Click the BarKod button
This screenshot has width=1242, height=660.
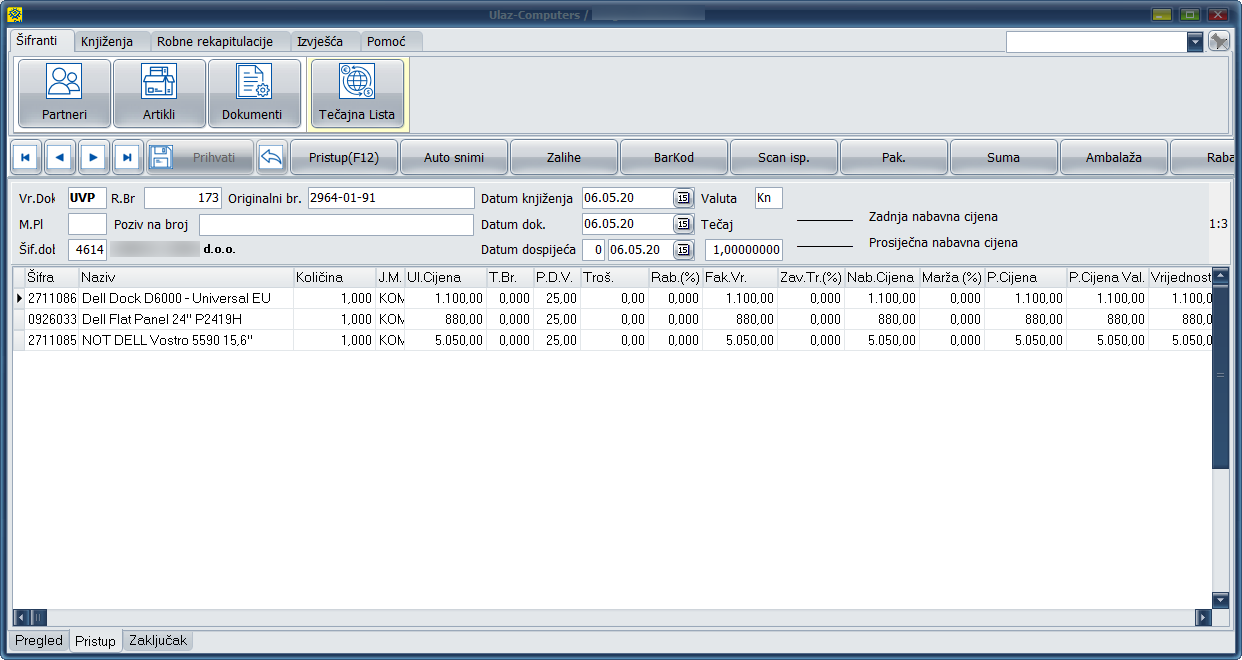[674, 158]
